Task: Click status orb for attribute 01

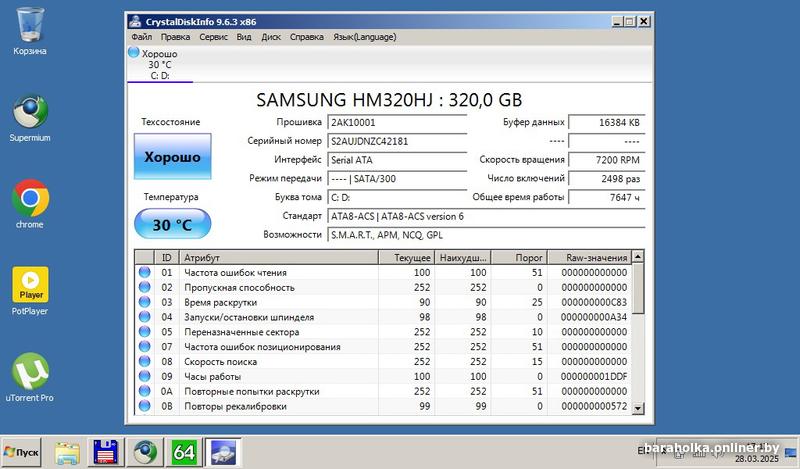Action: click(144, 272)
